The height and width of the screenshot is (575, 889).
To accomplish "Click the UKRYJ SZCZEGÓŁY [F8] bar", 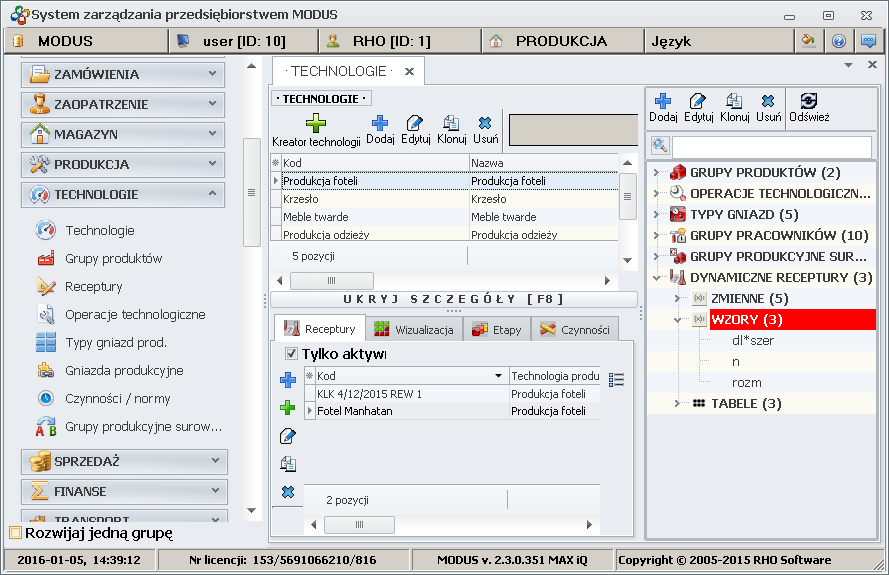I will (454, 299).
